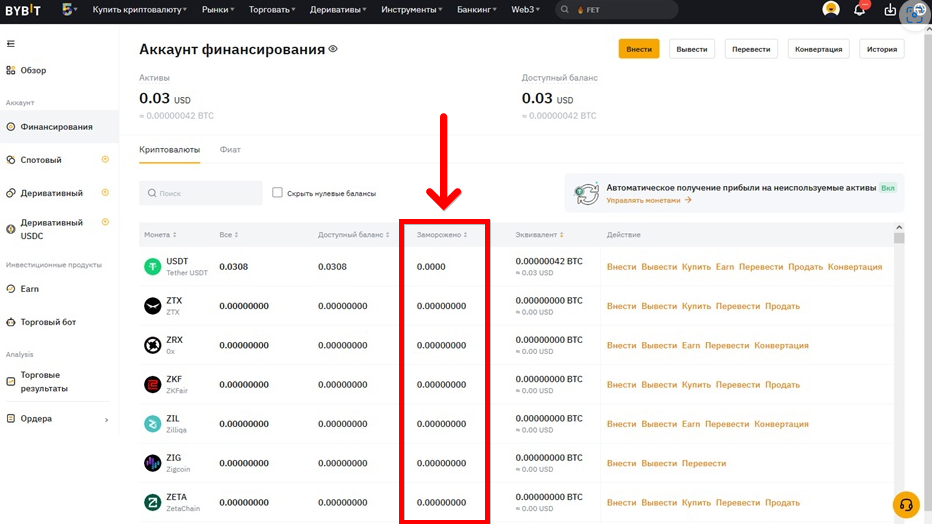
Task: Click the Bybit logo
Action: point(23,10)
